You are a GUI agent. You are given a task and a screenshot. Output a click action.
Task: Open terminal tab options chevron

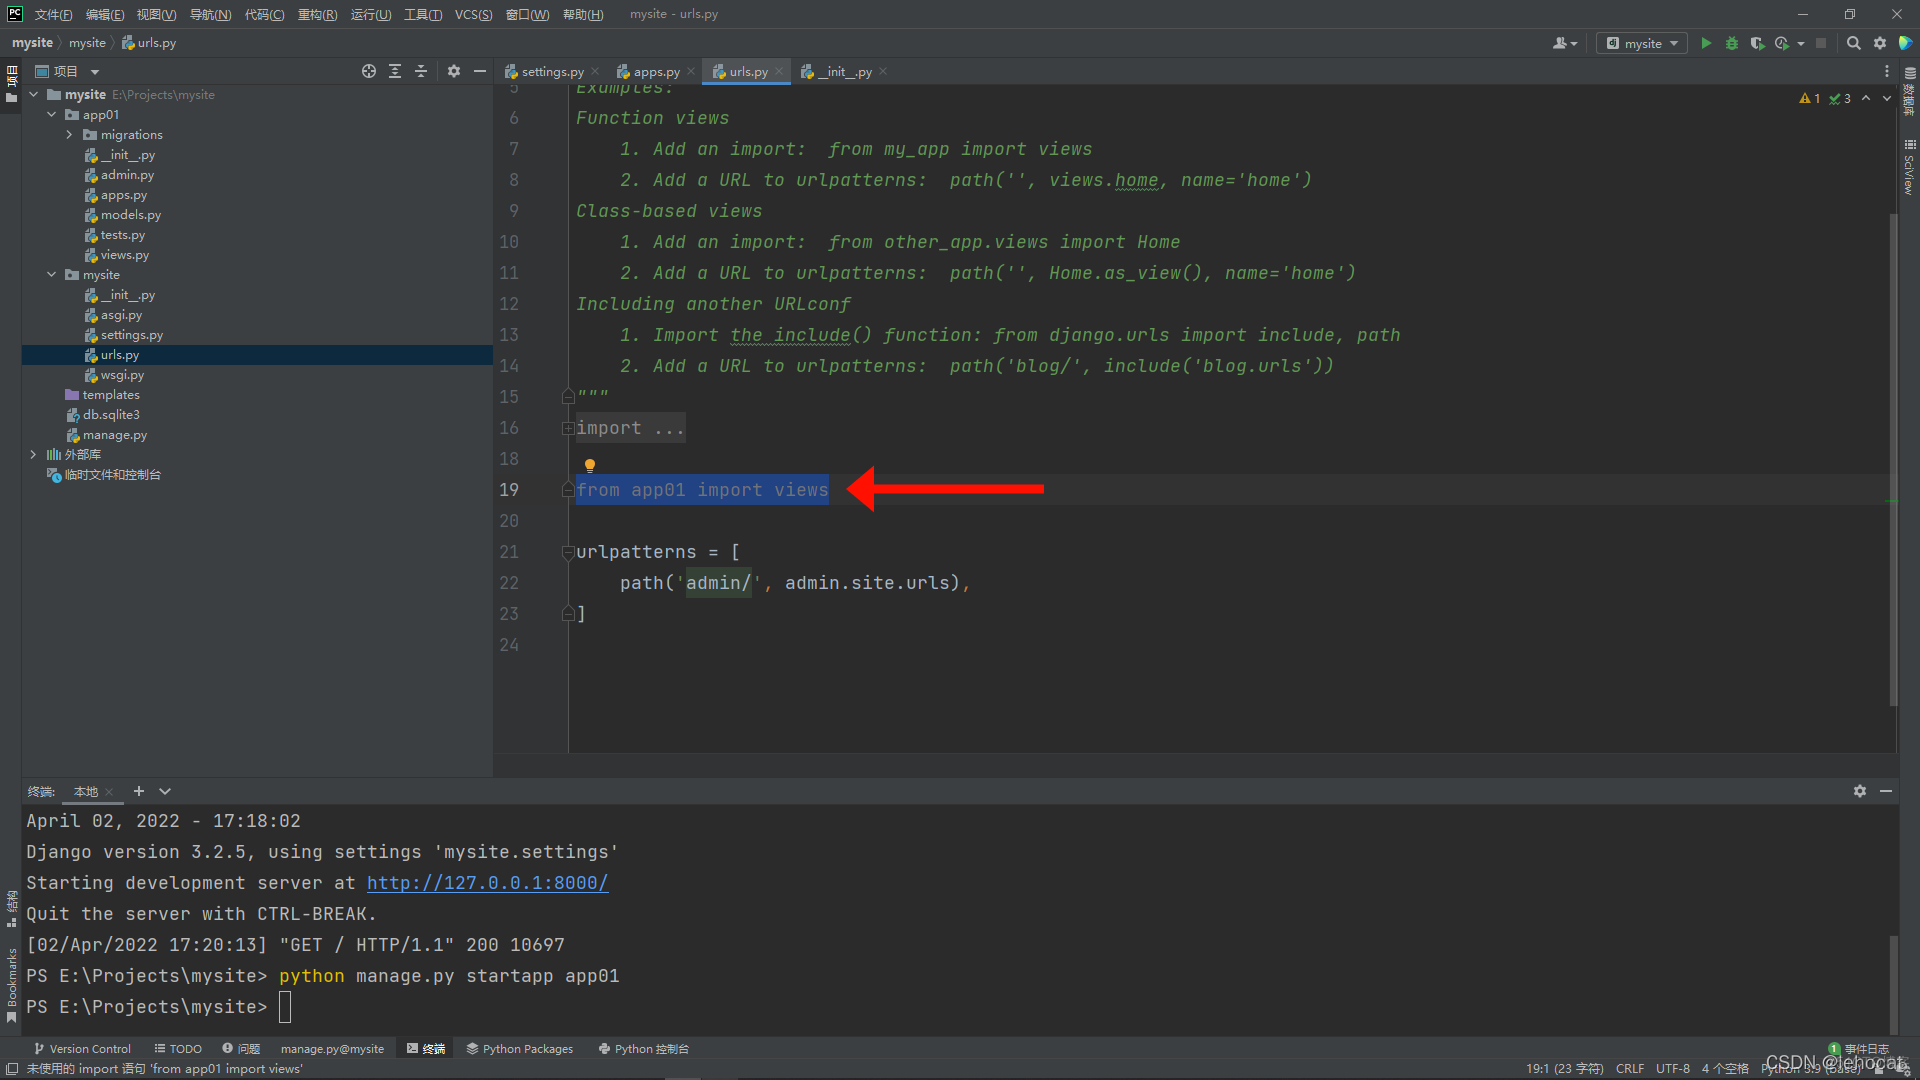click(x=165, y=791)
